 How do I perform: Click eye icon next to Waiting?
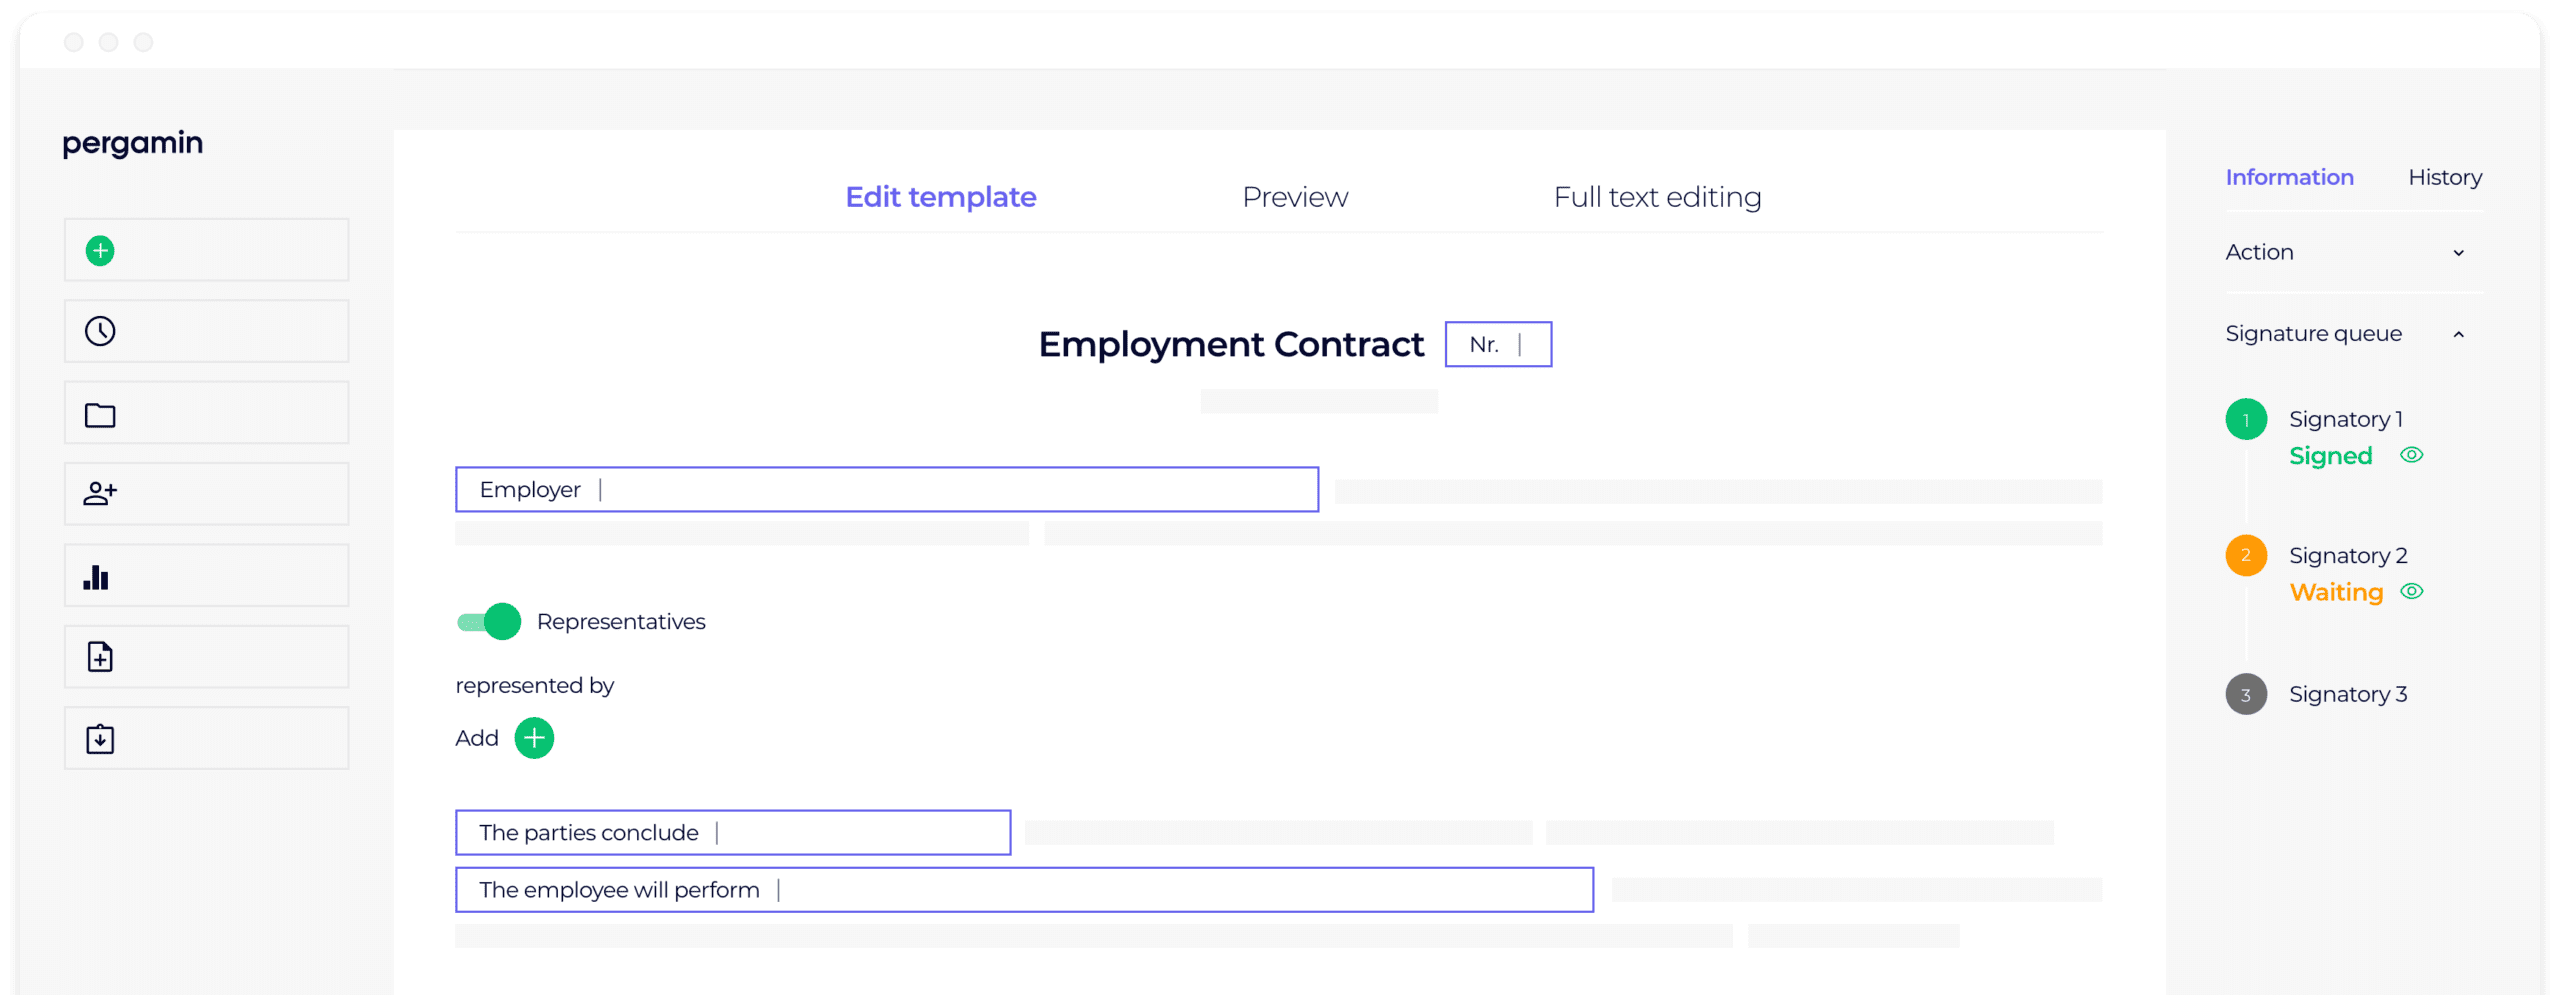click(2411, 591)
